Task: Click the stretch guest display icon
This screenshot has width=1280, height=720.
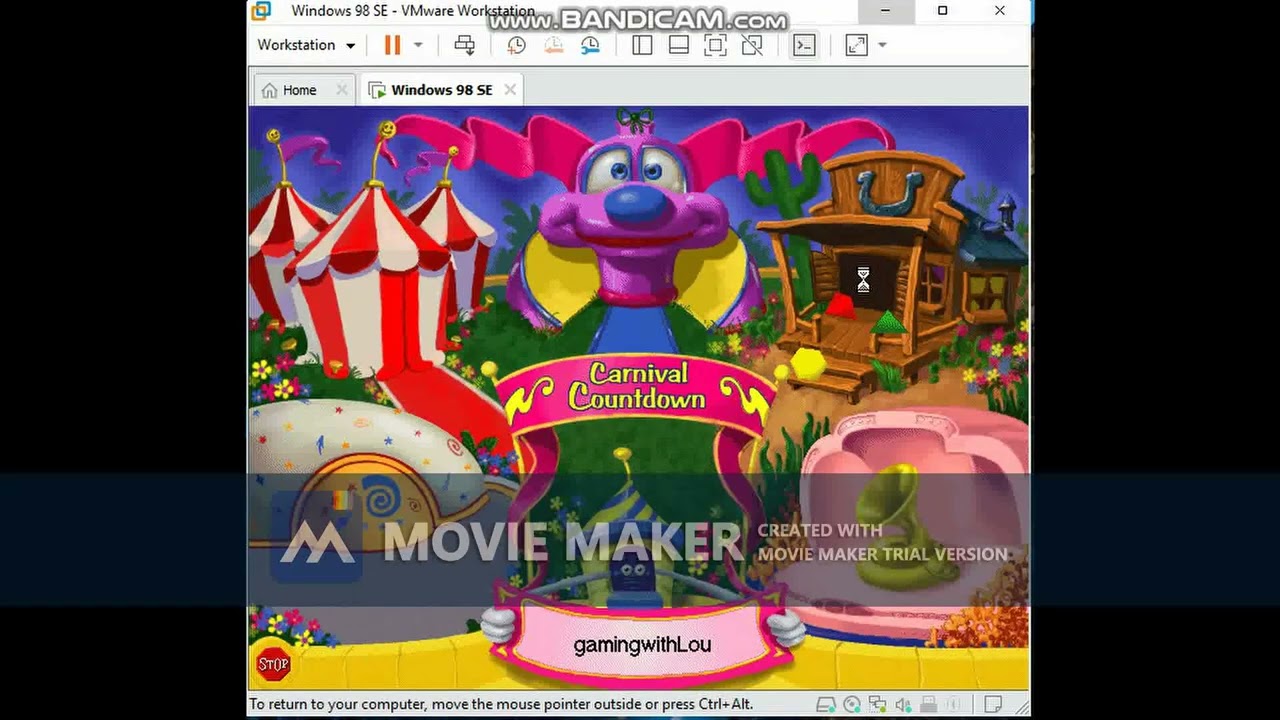Action: 857,45
